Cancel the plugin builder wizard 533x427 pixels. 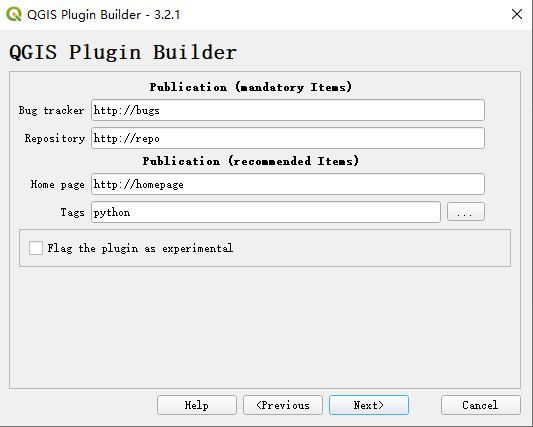pos(481,405)
